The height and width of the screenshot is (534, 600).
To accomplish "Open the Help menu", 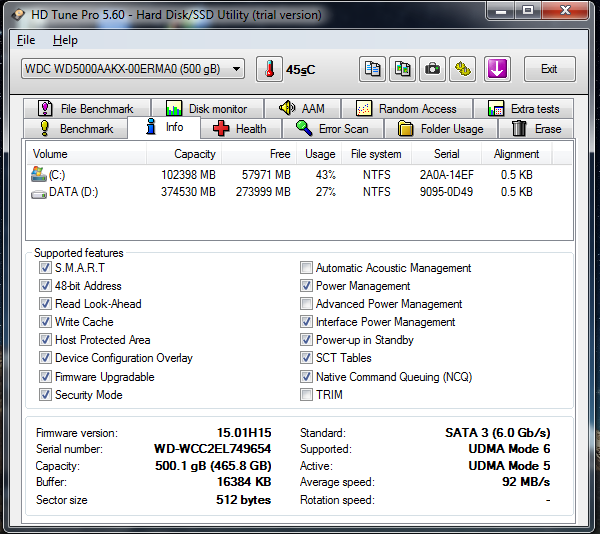I will pos(65,40).
